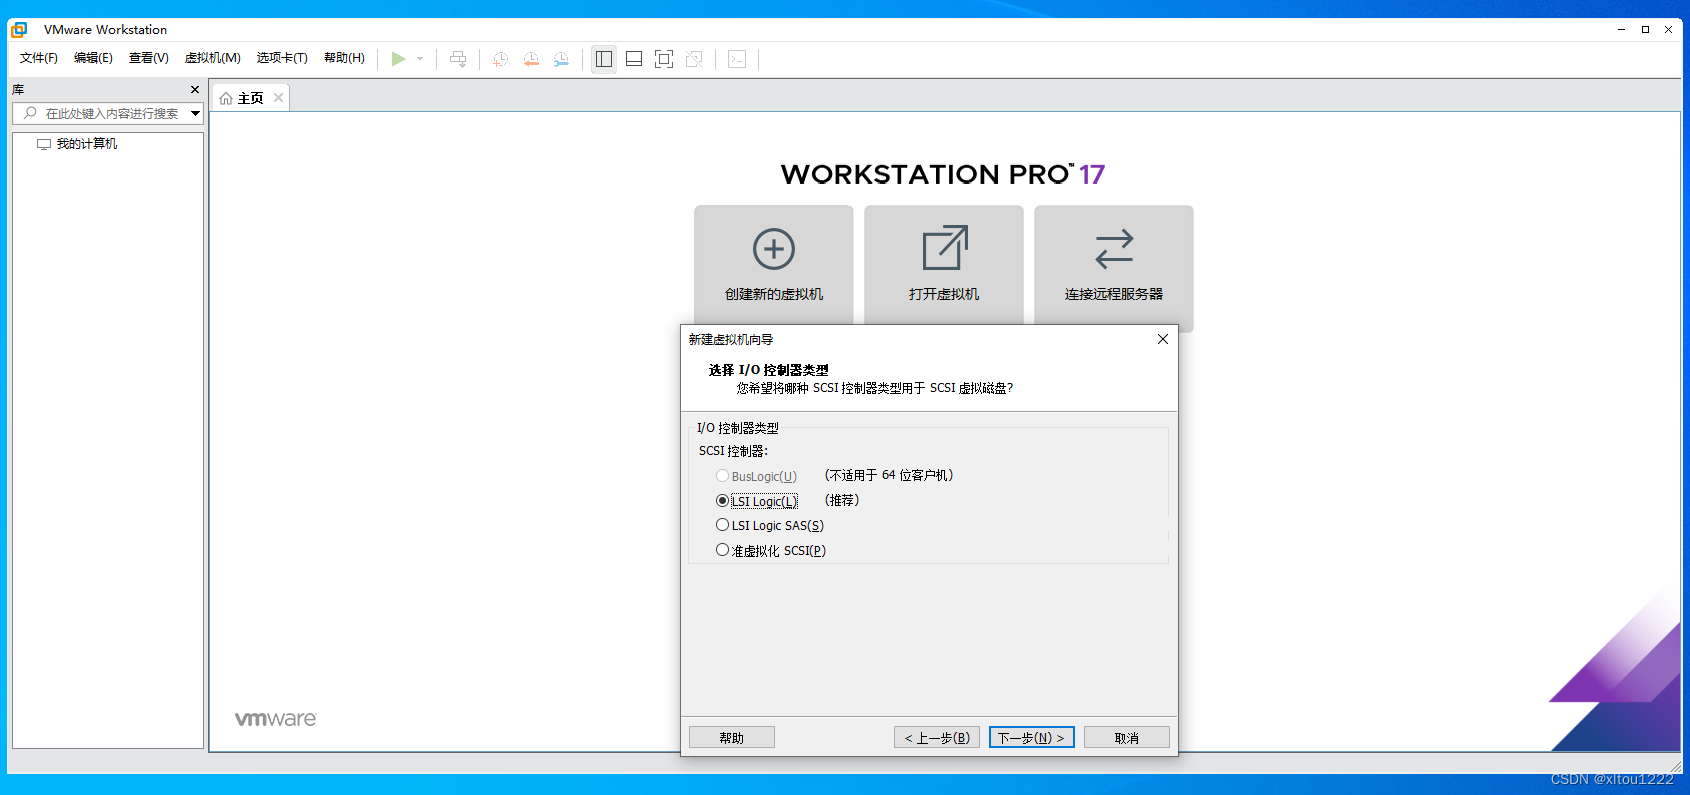Open the snapshot manager wrench icon
Image resolution: width=1690 pixels, height=795 pixels.
561,59
